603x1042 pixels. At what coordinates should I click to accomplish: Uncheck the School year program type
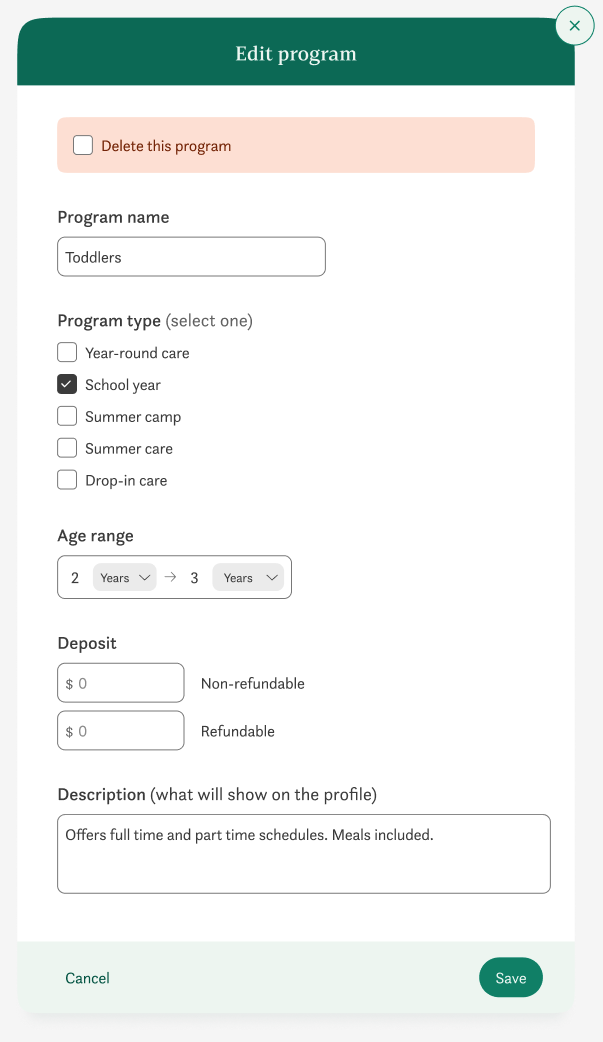(x=66, y=384)
